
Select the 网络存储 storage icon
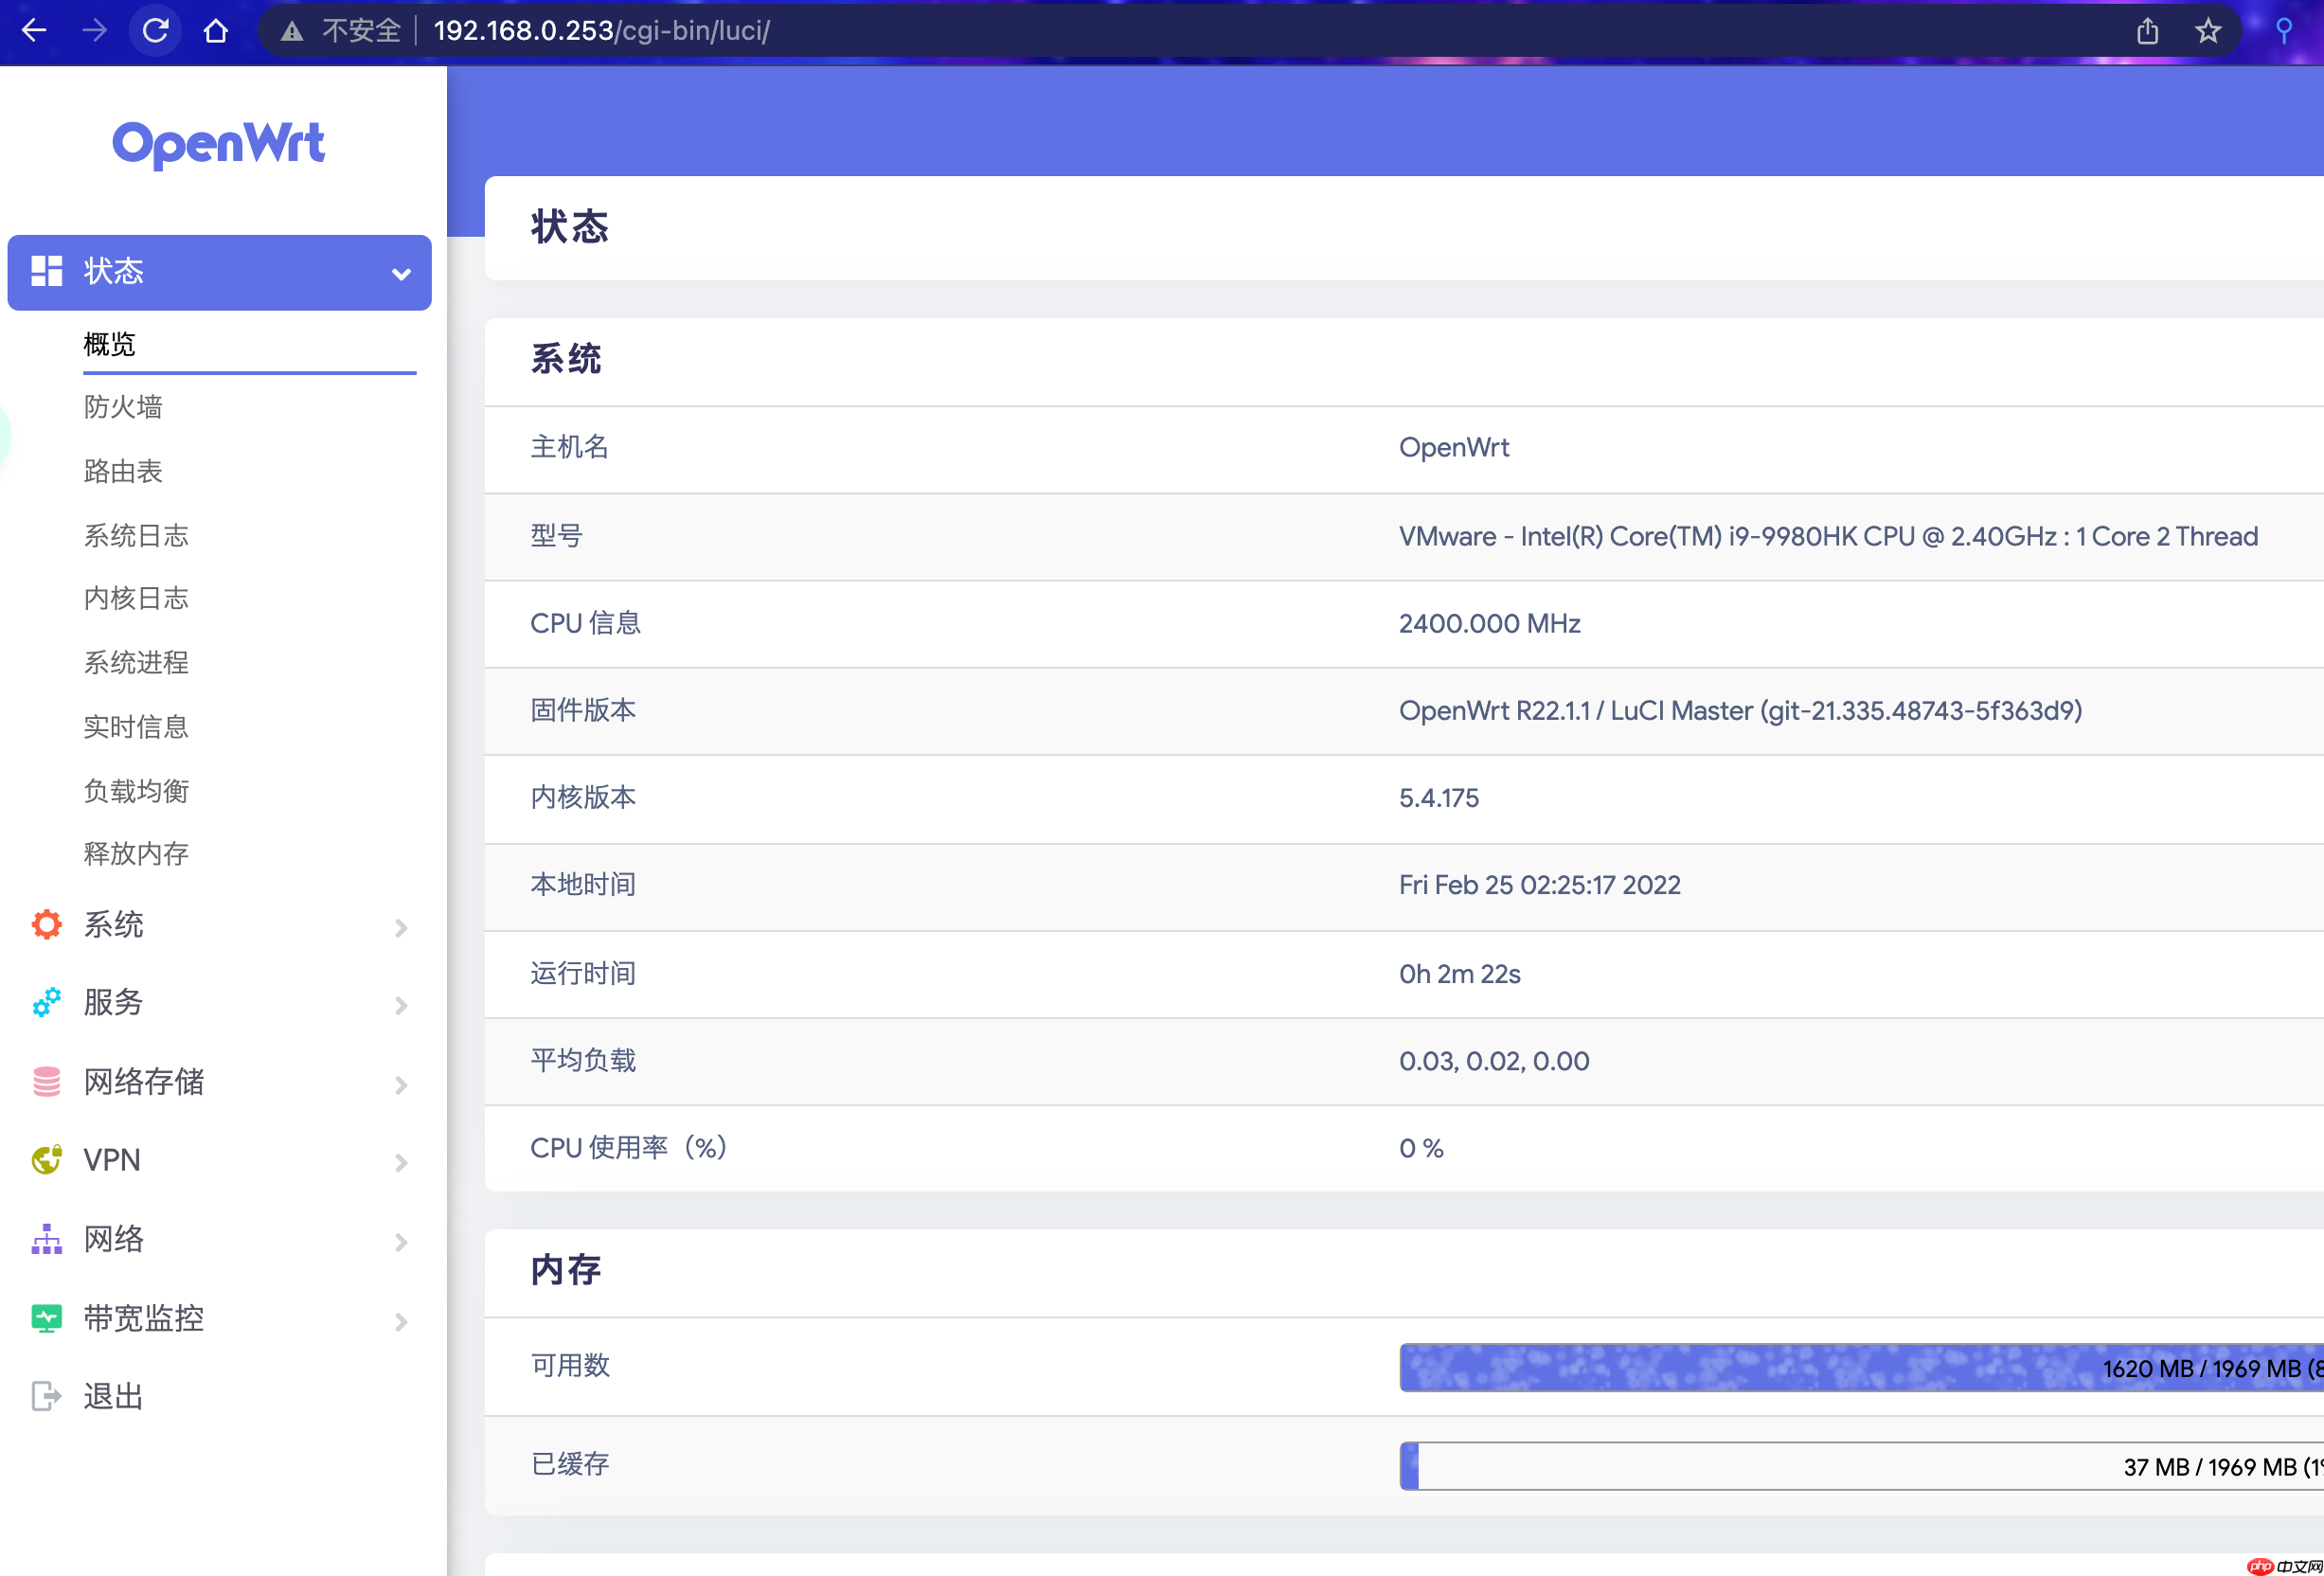point(45,1081)
